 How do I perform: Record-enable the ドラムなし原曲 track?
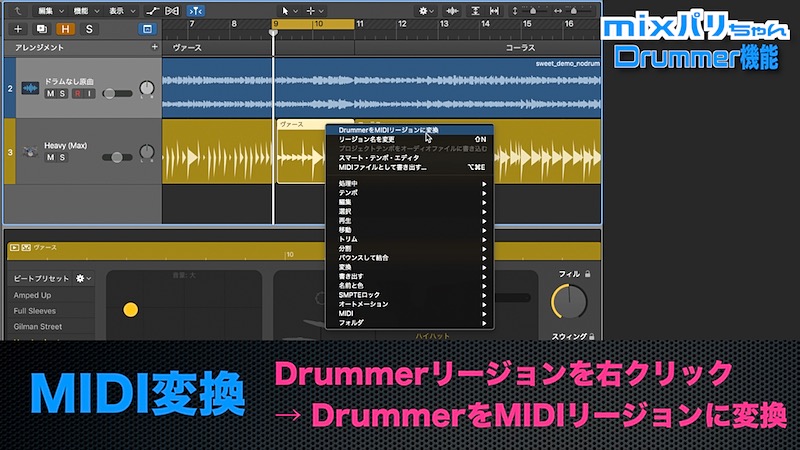(78, 93)
